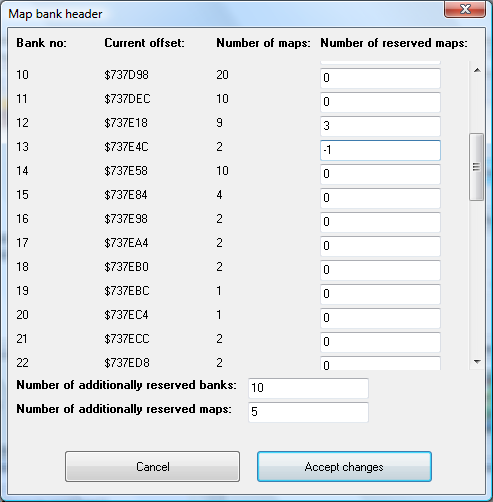Viewport: 493px width, 502px height.
Task: Select reserved maps field for bank 15
Action: tap(380, 198)
